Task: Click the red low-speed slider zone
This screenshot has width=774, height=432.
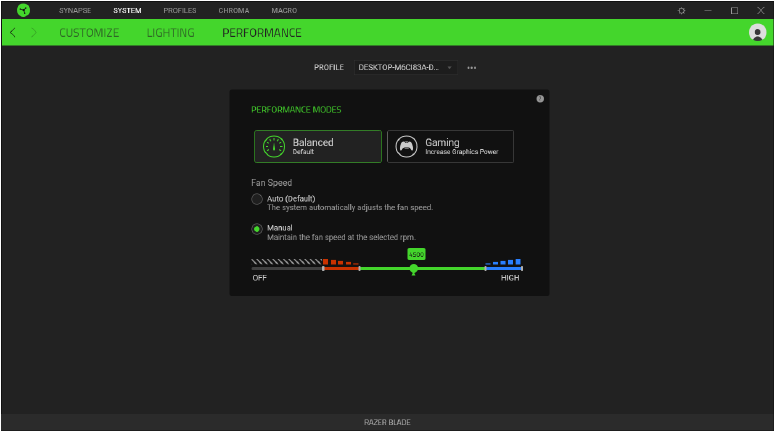Action: (341, 268)
